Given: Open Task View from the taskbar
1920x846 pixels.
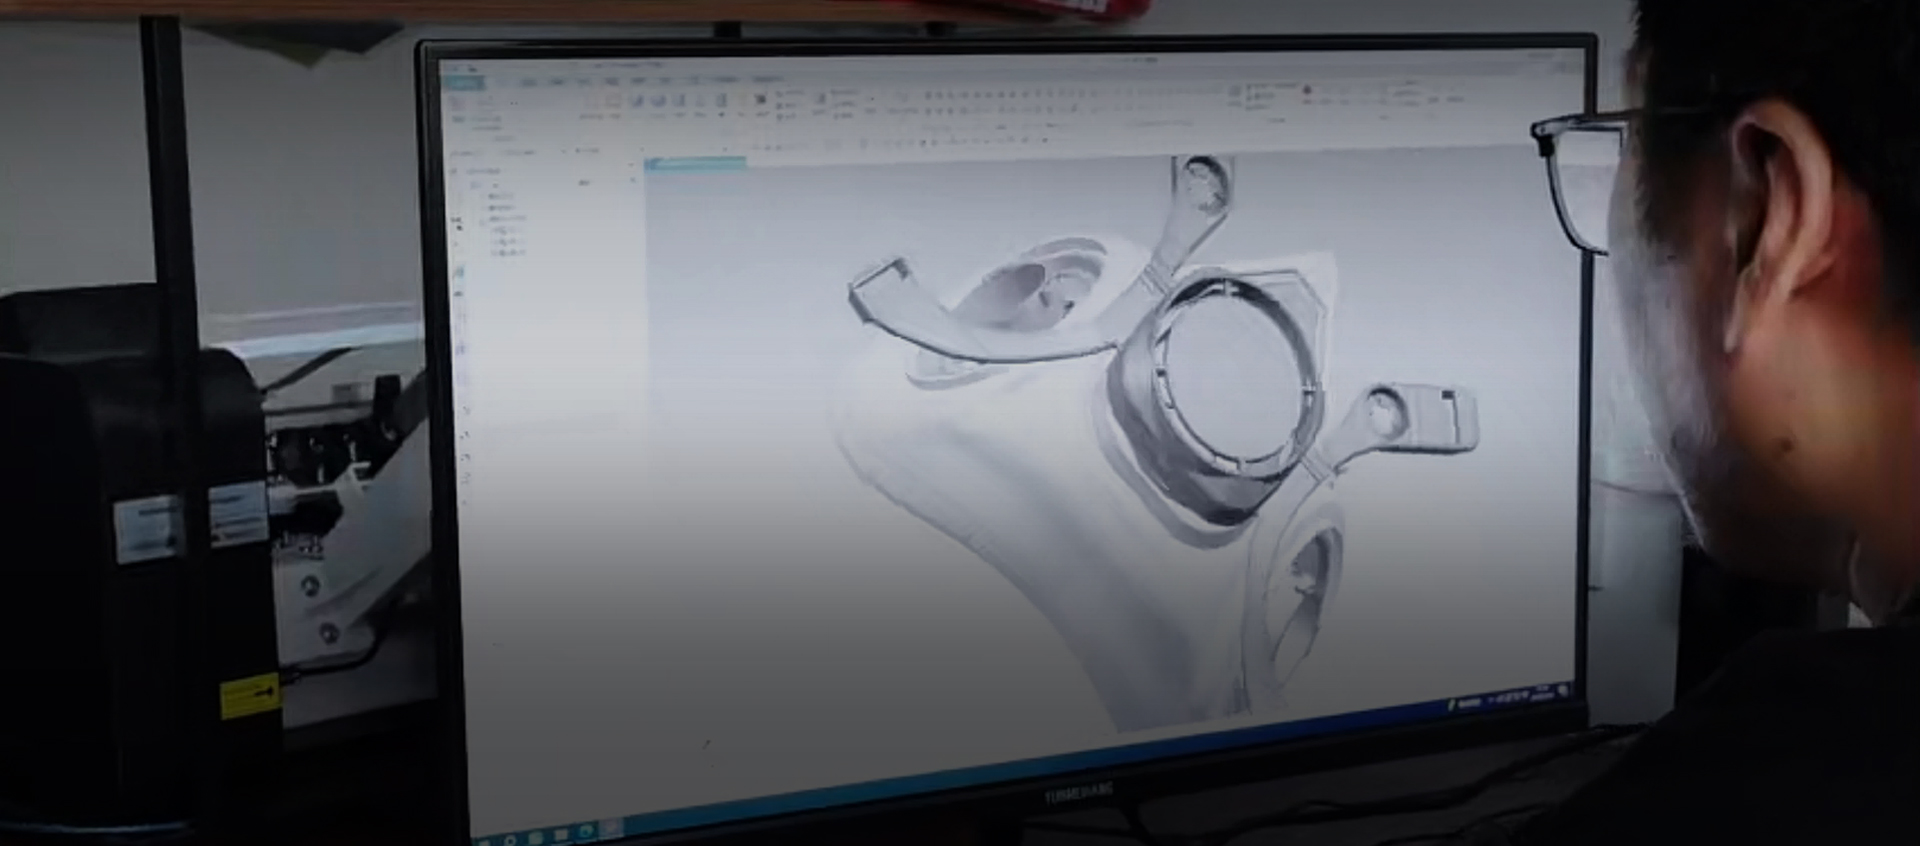Looking at the screenshot, I should tap(536, 836).
